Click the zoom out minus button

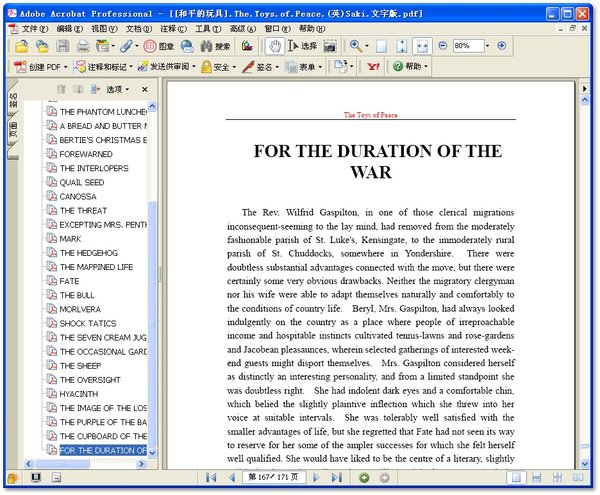click(x=442, y=46)
